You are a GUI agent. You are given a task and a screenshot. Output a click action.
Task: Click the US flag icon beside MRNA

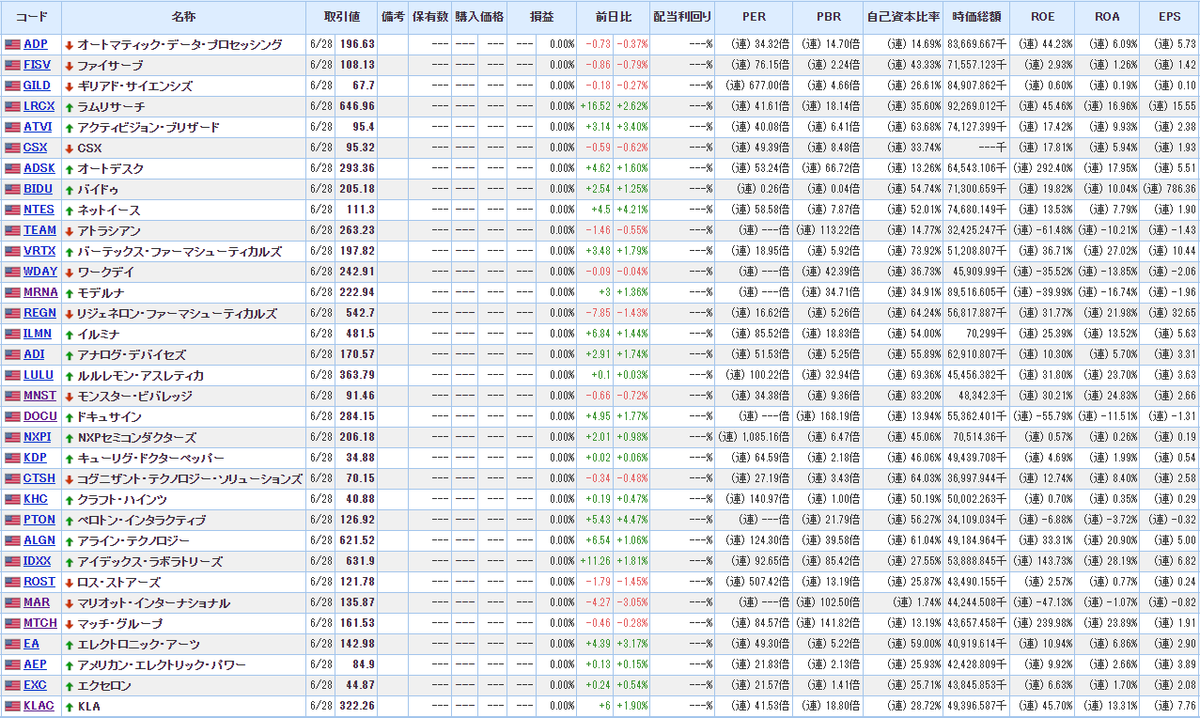tap(12, 293)
